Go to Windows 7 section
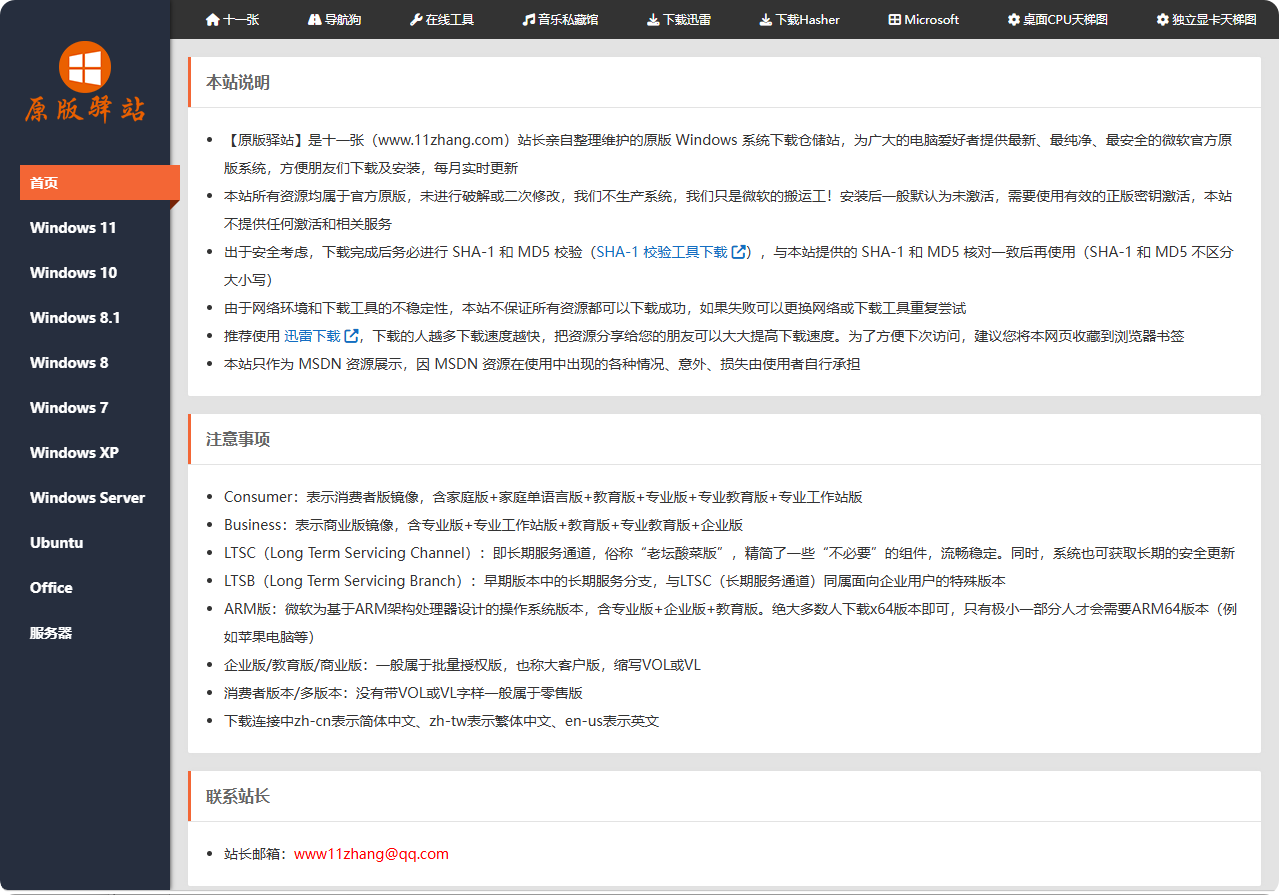 point(69,408)
